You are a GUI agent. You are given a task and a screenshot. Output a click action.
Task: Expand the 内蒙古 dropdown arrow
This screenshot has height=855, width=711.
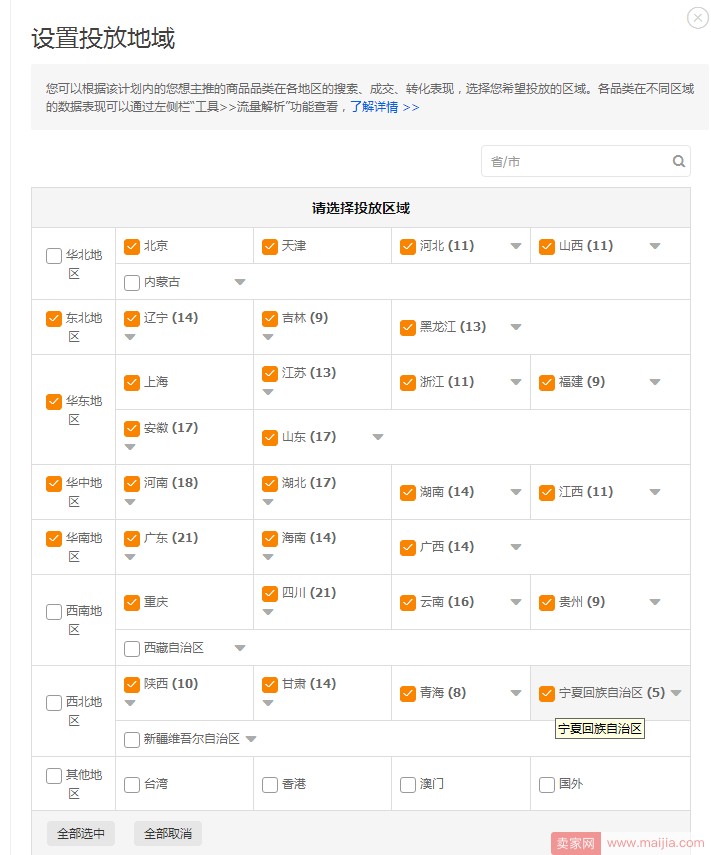tap(240, 282)
